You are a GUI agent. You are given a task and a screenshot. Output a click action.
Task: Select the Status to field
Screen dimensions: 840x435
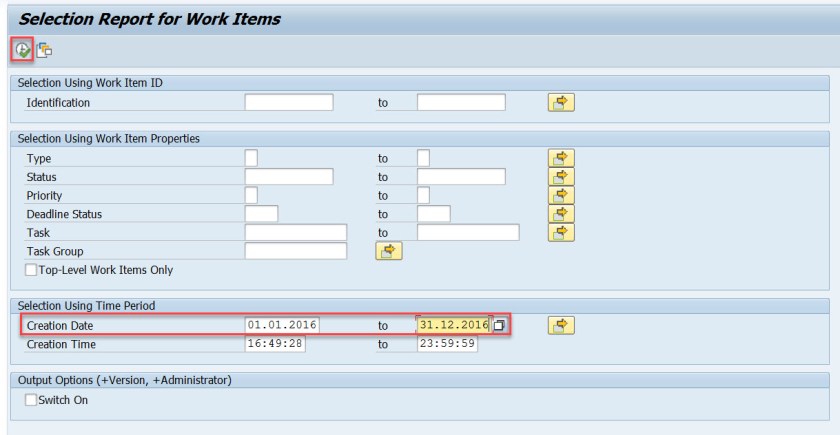click(461, 177)
